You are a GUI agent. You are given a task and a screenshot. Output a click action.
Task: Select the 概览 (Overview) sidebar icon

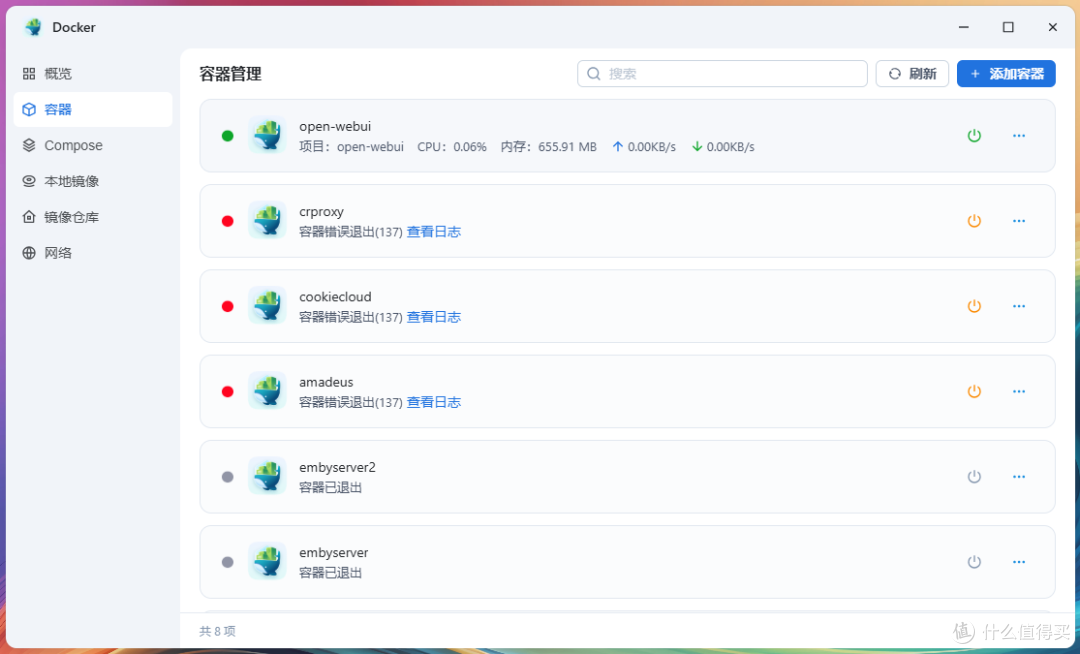(29, 73)
